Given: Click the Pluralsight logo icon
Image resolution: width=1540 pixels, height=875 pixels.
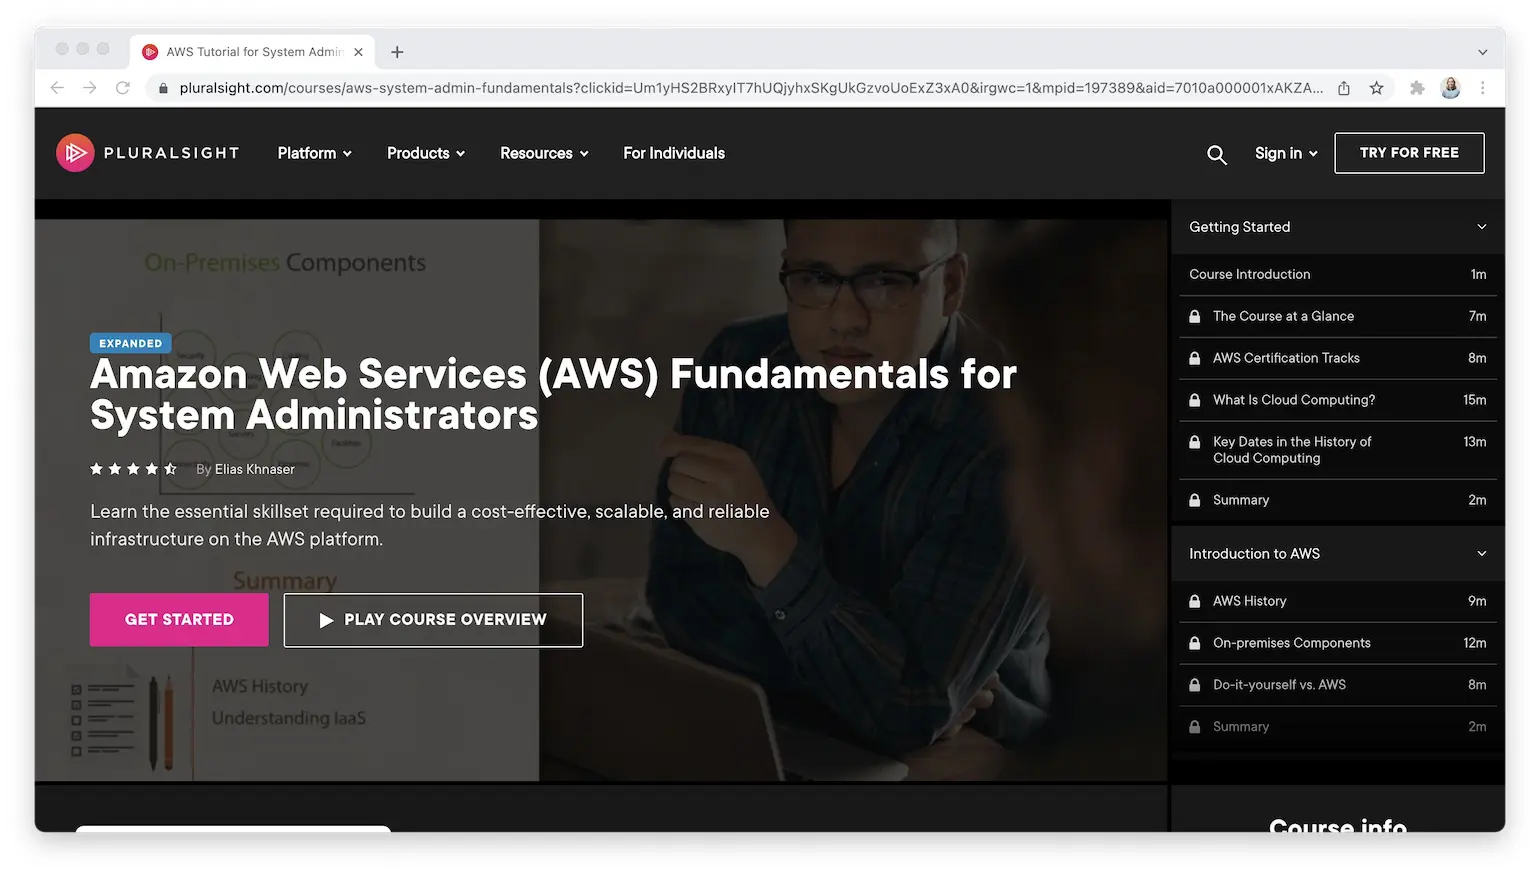Looking at the screenshot, I should 75,153.
